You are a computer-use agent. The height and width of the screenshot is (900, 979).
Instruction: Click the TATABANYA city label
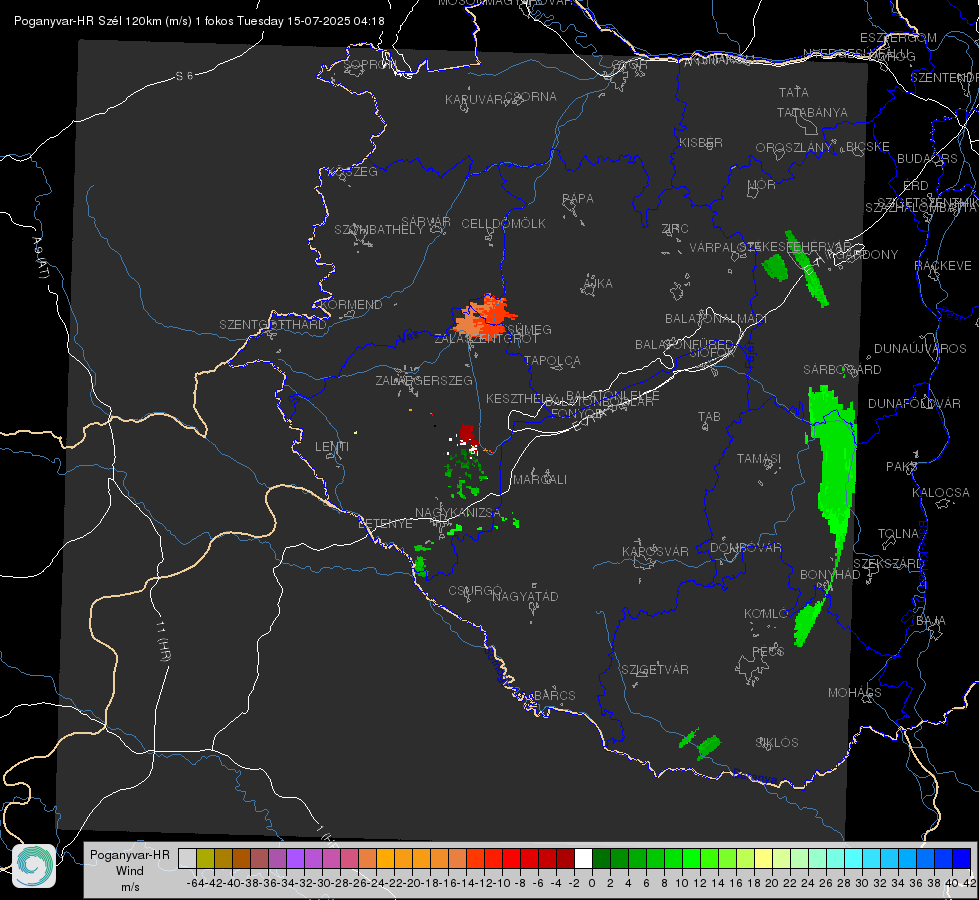[x=812, y=112]
